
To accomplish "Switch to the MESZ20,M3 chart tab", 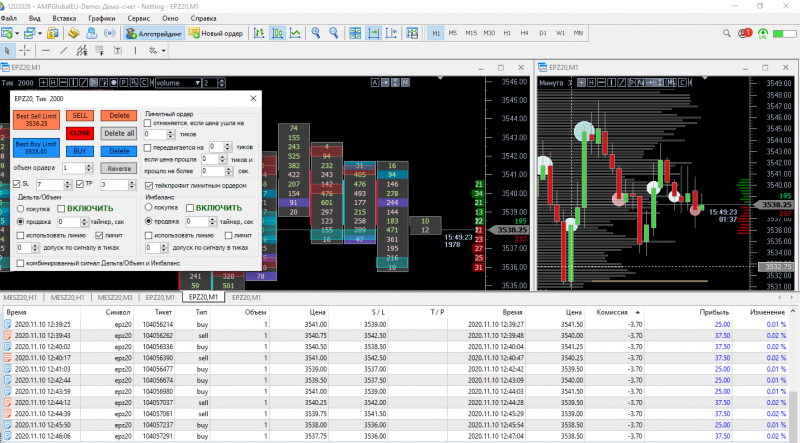I will [115, 297].
